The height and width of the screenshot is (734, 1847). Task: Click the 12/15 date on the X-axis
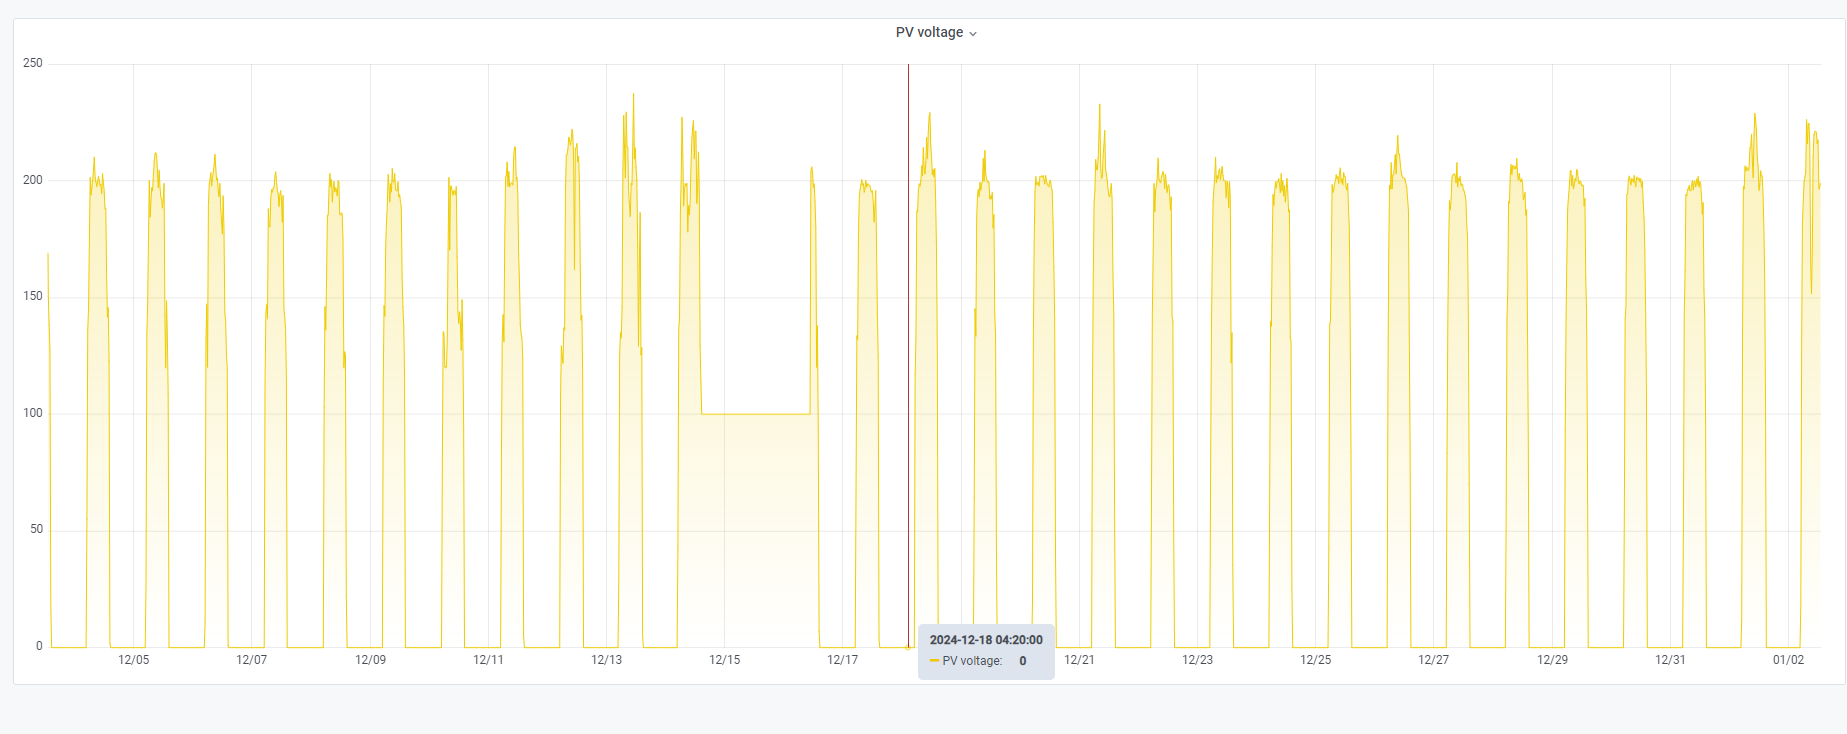725,660
